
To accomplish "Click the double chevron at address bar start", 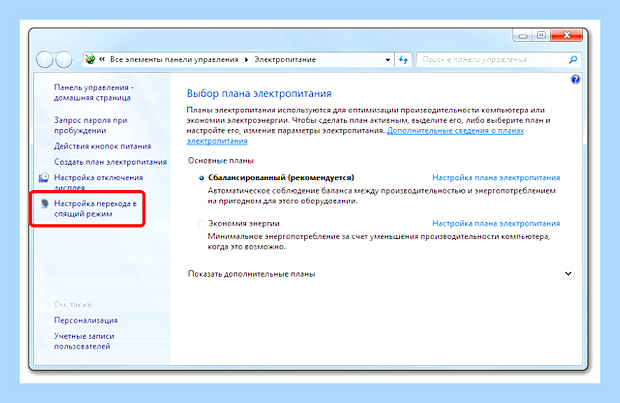I will pos(102,59).
